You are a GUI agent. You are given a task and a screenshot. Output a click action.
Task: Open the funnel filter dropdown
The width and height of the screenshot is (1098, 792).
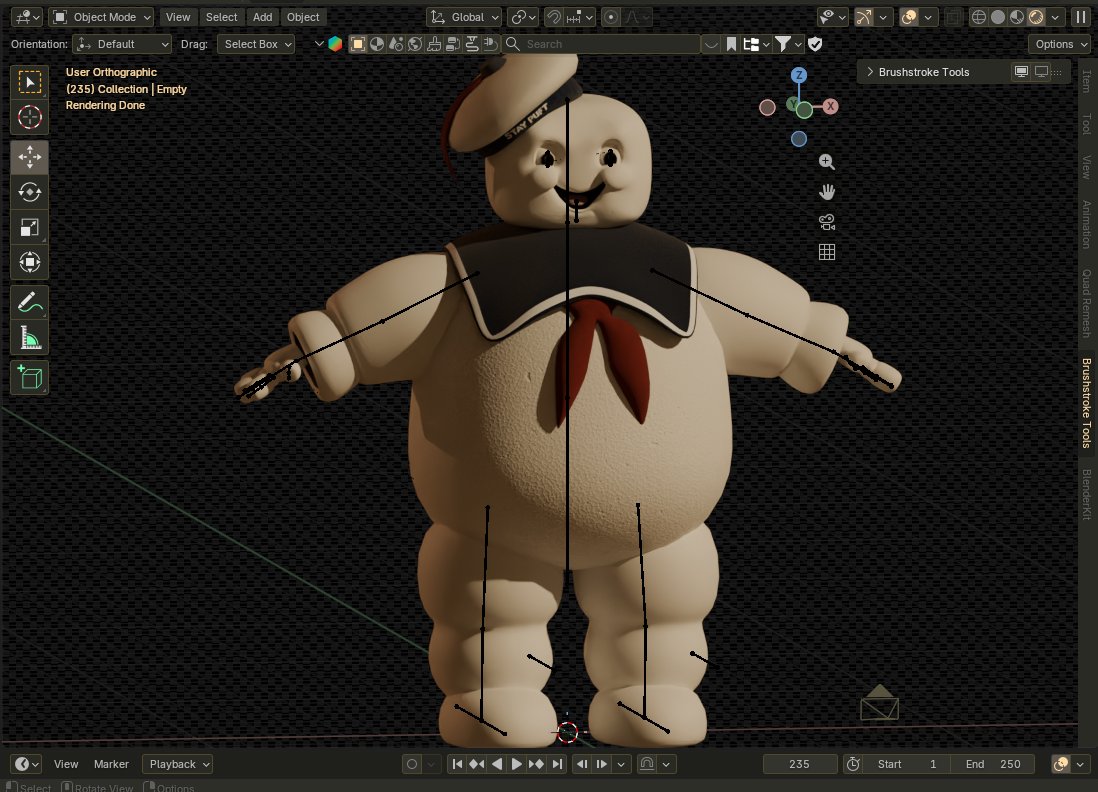pyautogui.click(x=788, y=44)
